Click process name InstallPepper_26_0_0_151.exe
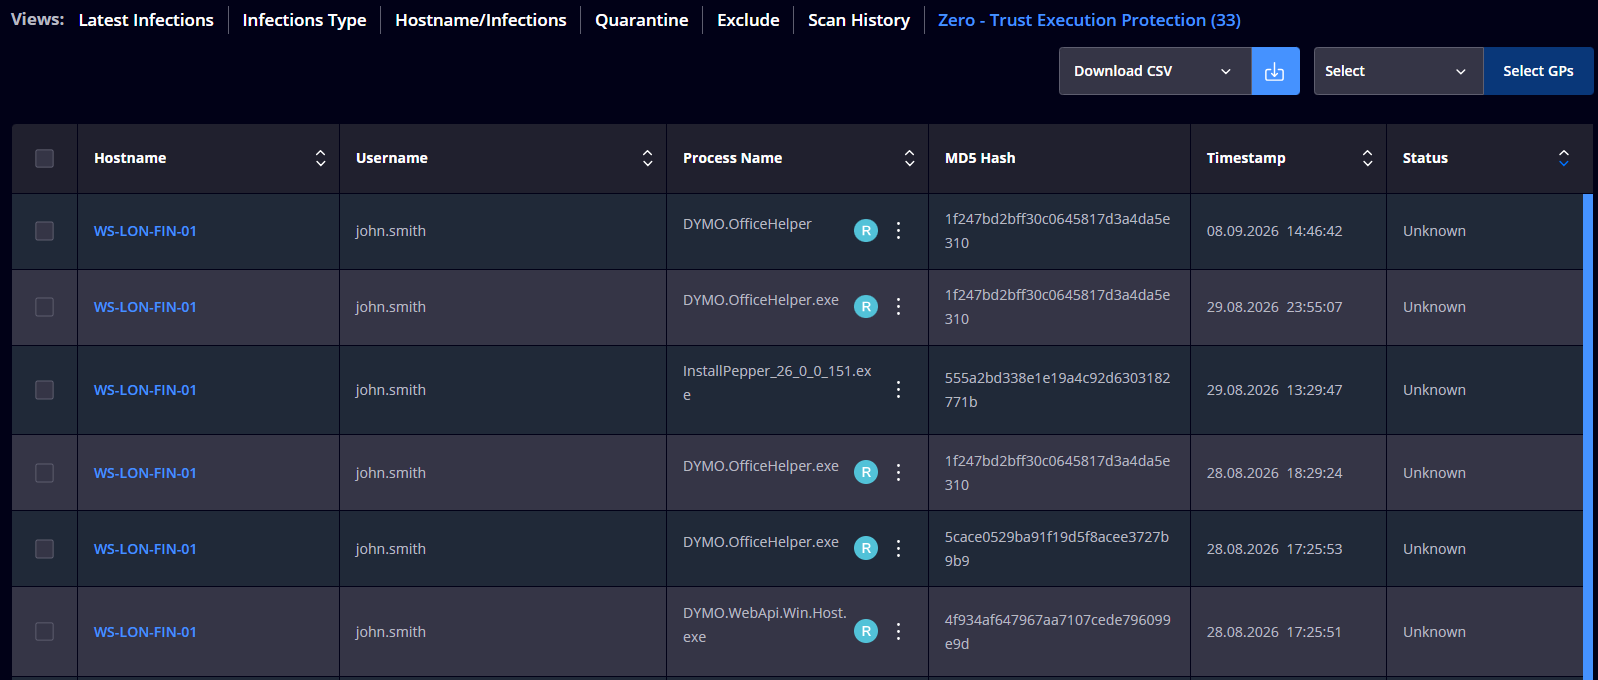This screenshot has height=680, width=1598. pyautogui.click(x=777, y=383)
